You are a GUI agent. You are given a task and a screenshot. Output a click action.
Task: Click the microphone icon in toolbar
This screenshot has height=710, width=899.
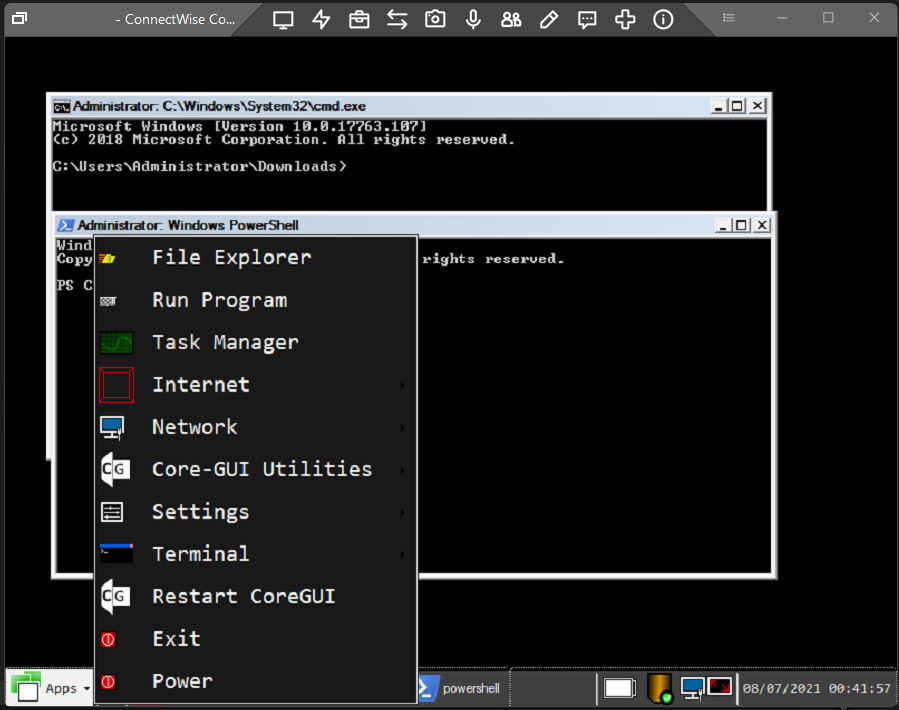(473, 19)
